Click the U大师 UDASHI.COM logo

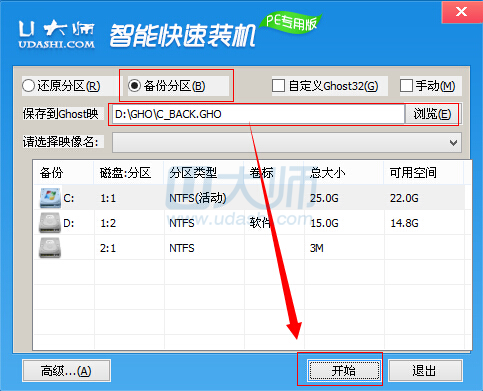point(56,34)
